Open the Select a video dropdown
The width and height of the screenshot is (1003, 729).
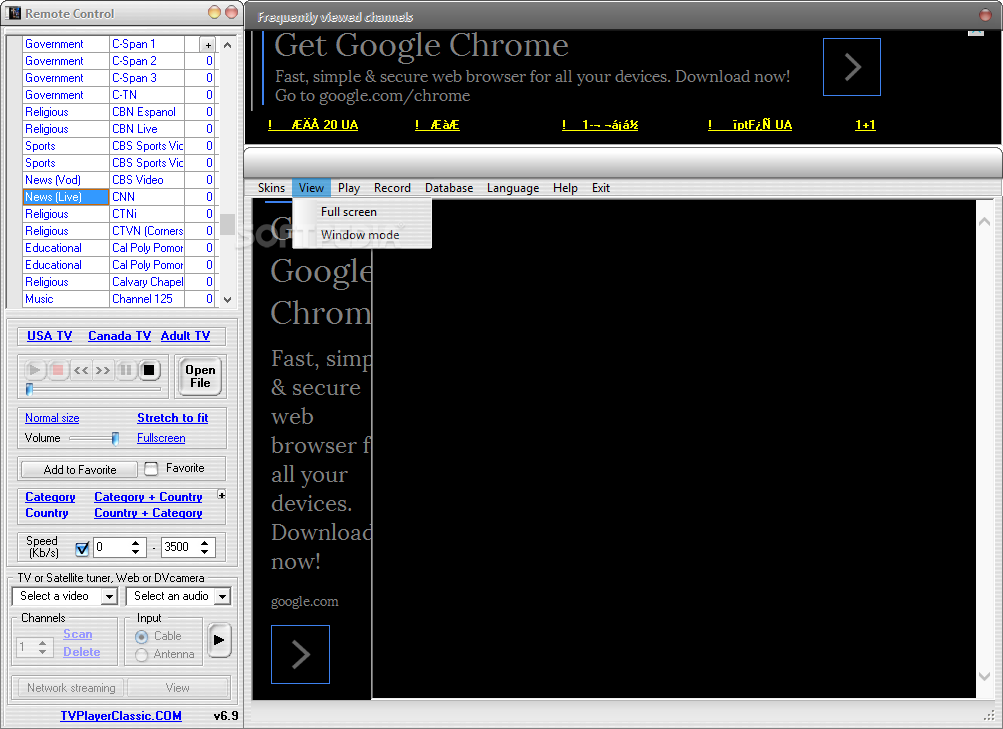pyautogui.click(x=109, y=596)
